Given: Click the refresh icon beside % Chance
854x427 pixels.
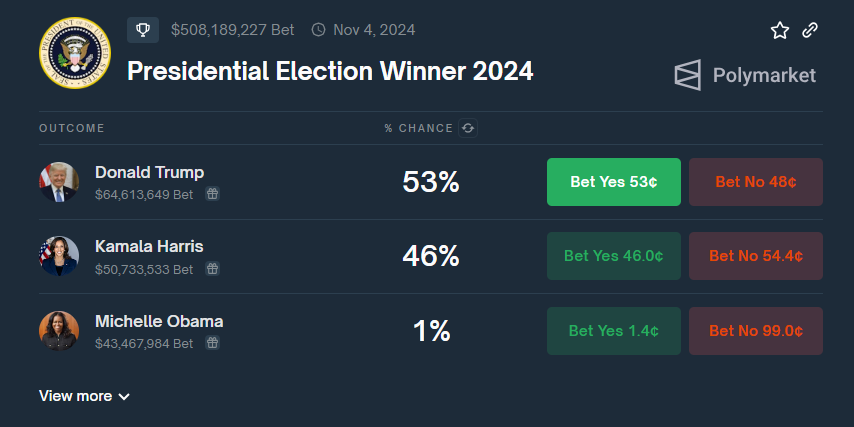Looking at the screenshot, I should (468, 128).
